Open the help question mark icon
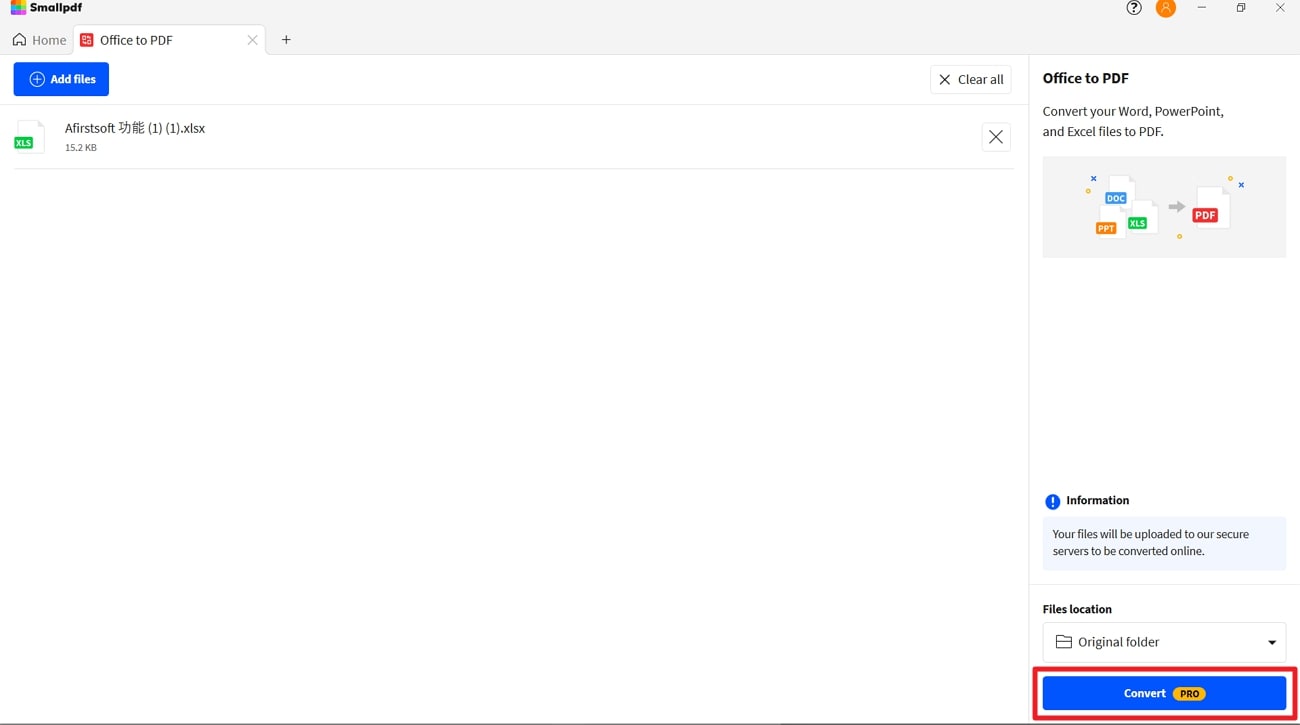Viewport: 1300px width, 725px height. pyautogui.click(x=1134, y=8)
